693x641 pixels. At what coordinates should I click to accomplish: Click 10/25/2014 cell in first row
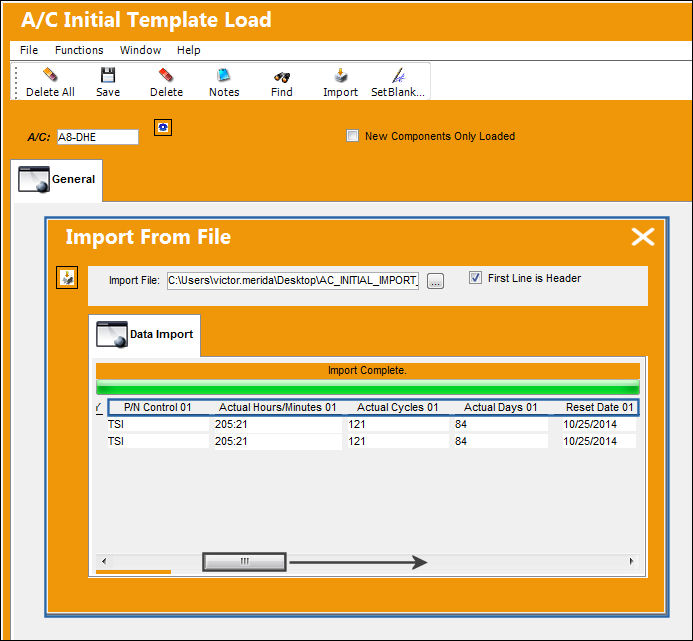coord(598,424)
